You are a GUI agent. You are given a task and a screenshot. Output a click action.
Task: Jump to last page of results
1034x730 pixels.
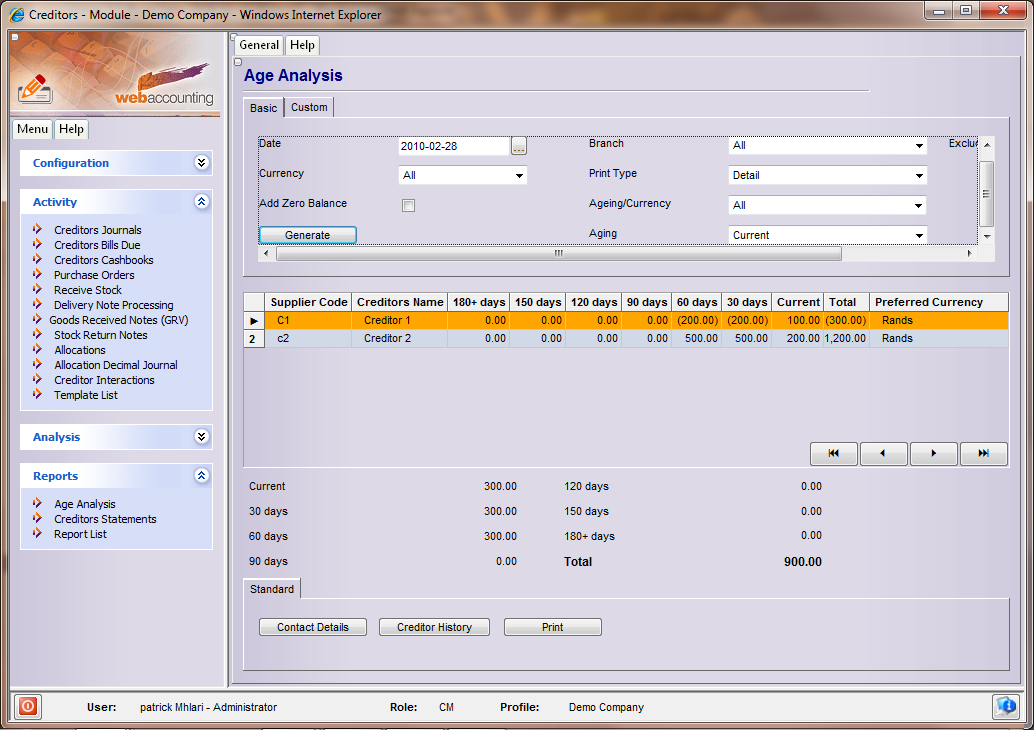983,454
